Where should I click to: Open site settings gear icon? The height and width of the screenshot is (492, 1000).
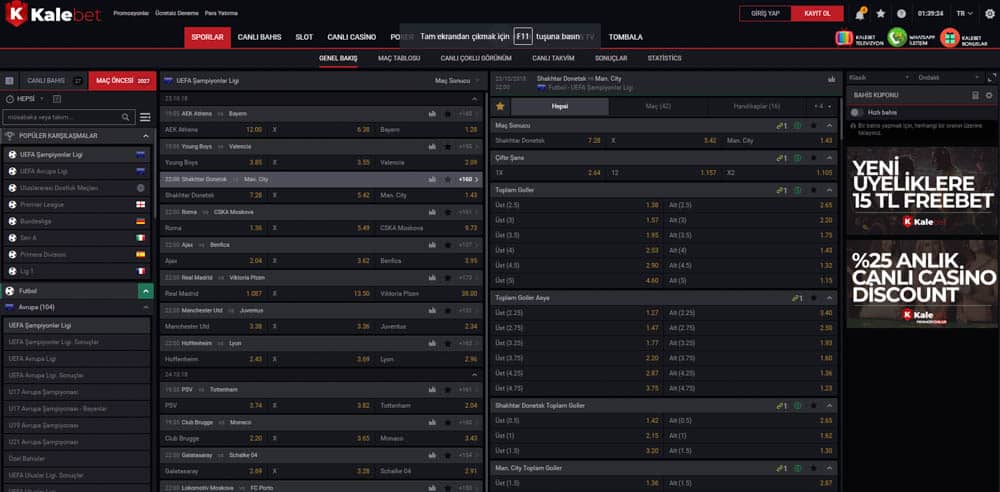(x=990, y=13)
